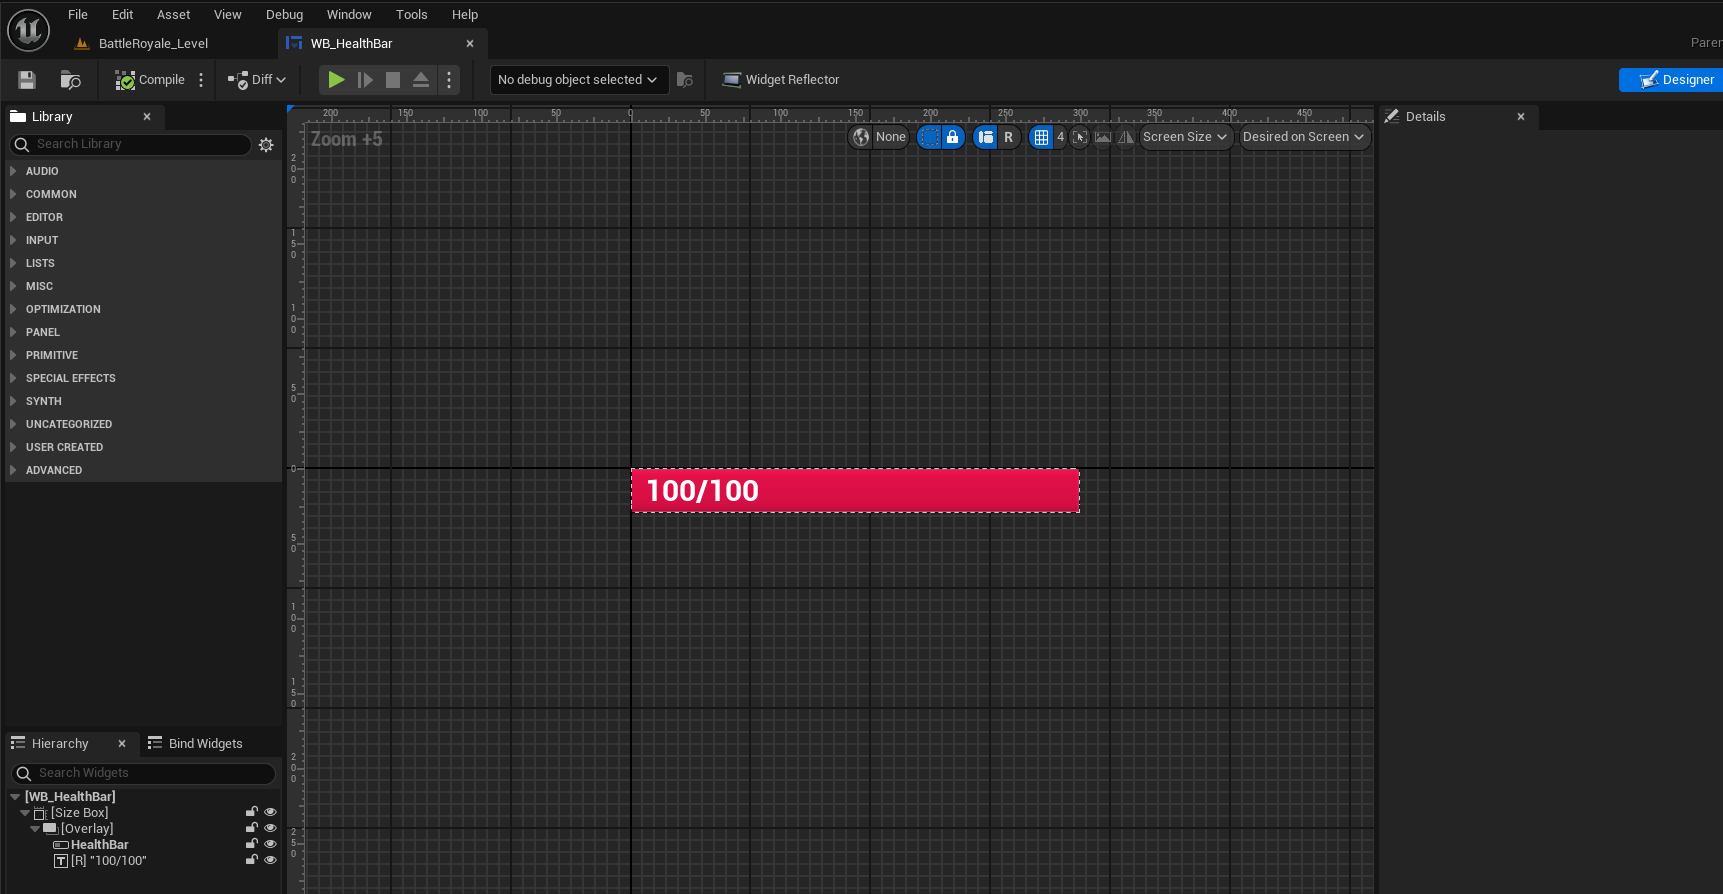This screenshot has width=1723, height=894.
Task: Click the mirror flip icon
Action: (1126, 138)
